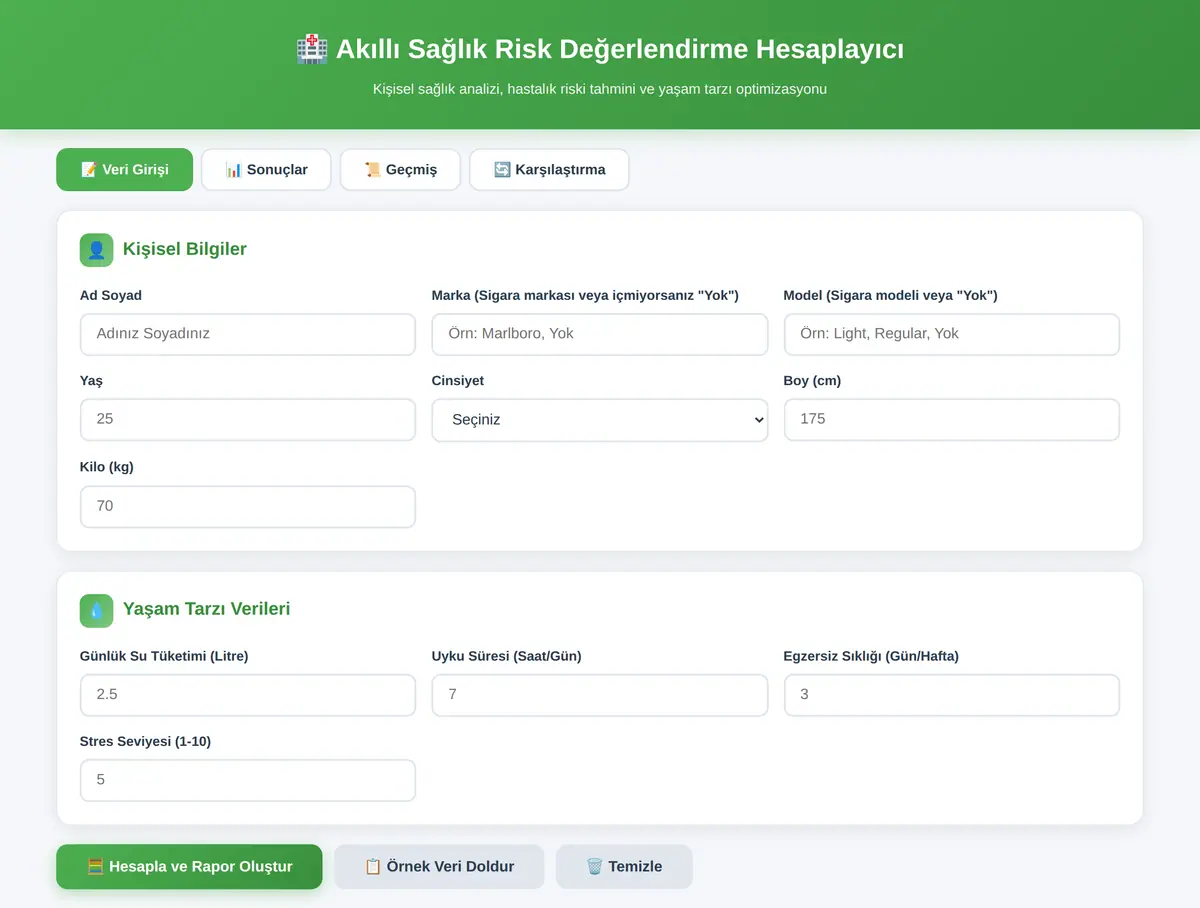Image resolution: width=1200 pixels, height=908 pixels.
Task: Focus the Kilo (kg) field
Action: (248, 507)
